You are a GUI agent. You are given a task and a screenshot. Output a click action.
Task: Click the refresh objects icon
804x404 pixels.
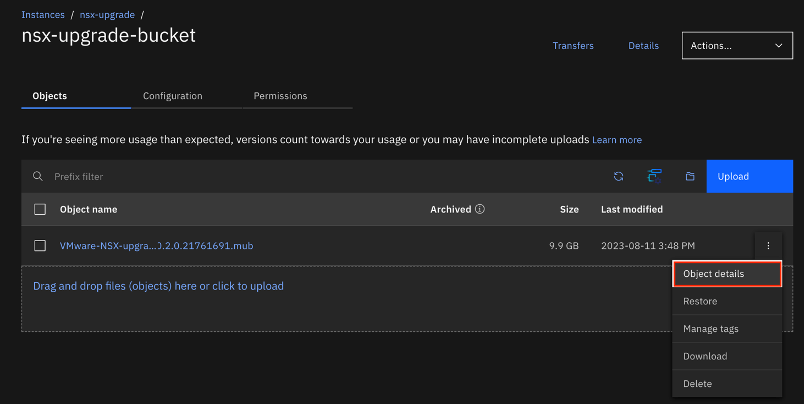619,177
